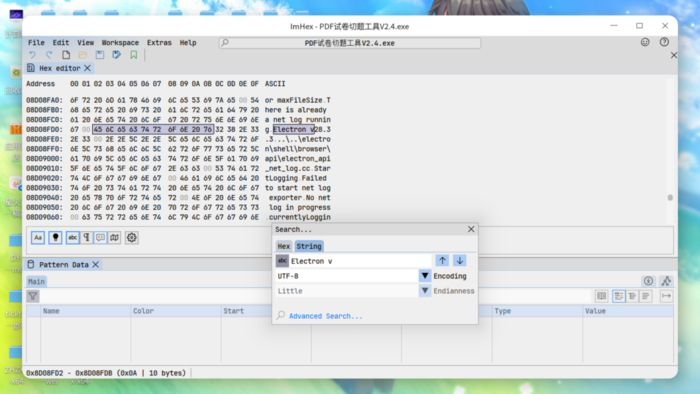Save the file with the floppy disk icon
The width and height of the screenshot is (700, 394).
[x=100, y=55]
